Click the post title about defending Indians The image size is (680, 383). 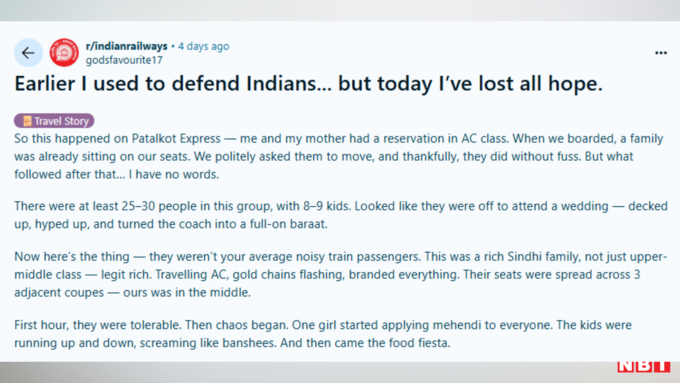coord(308,83)
